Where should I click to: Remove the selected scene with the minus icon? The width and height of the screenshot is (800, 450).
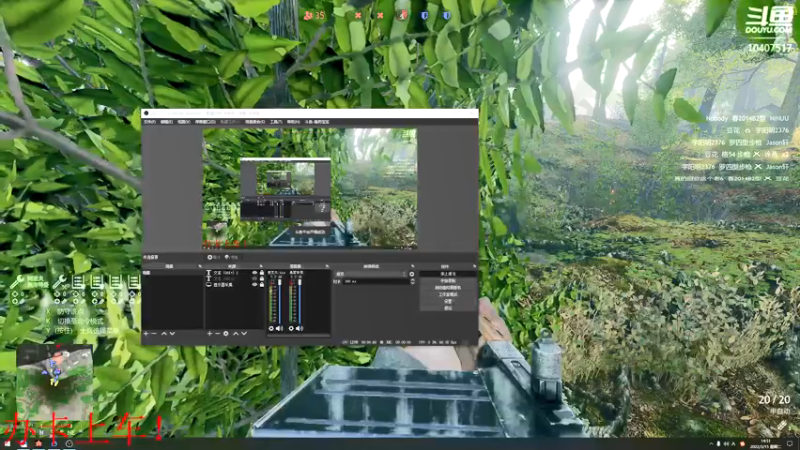(154, 334)
